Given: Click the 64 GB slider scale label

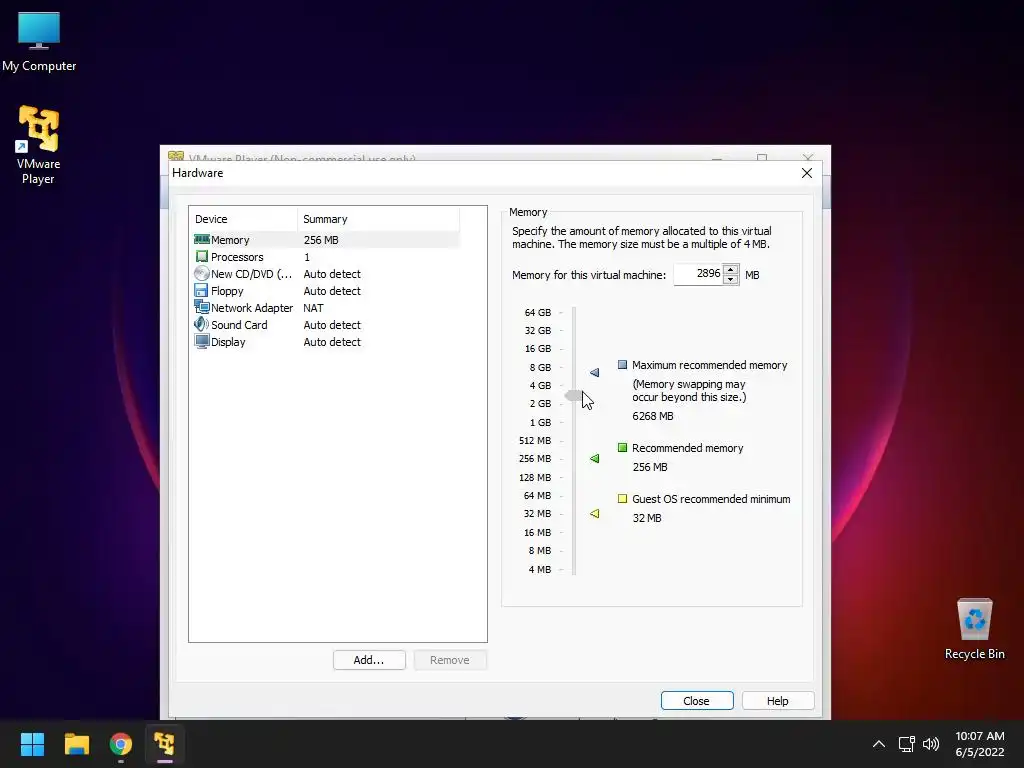Looking at the screenshot, I should click(537, 313).
